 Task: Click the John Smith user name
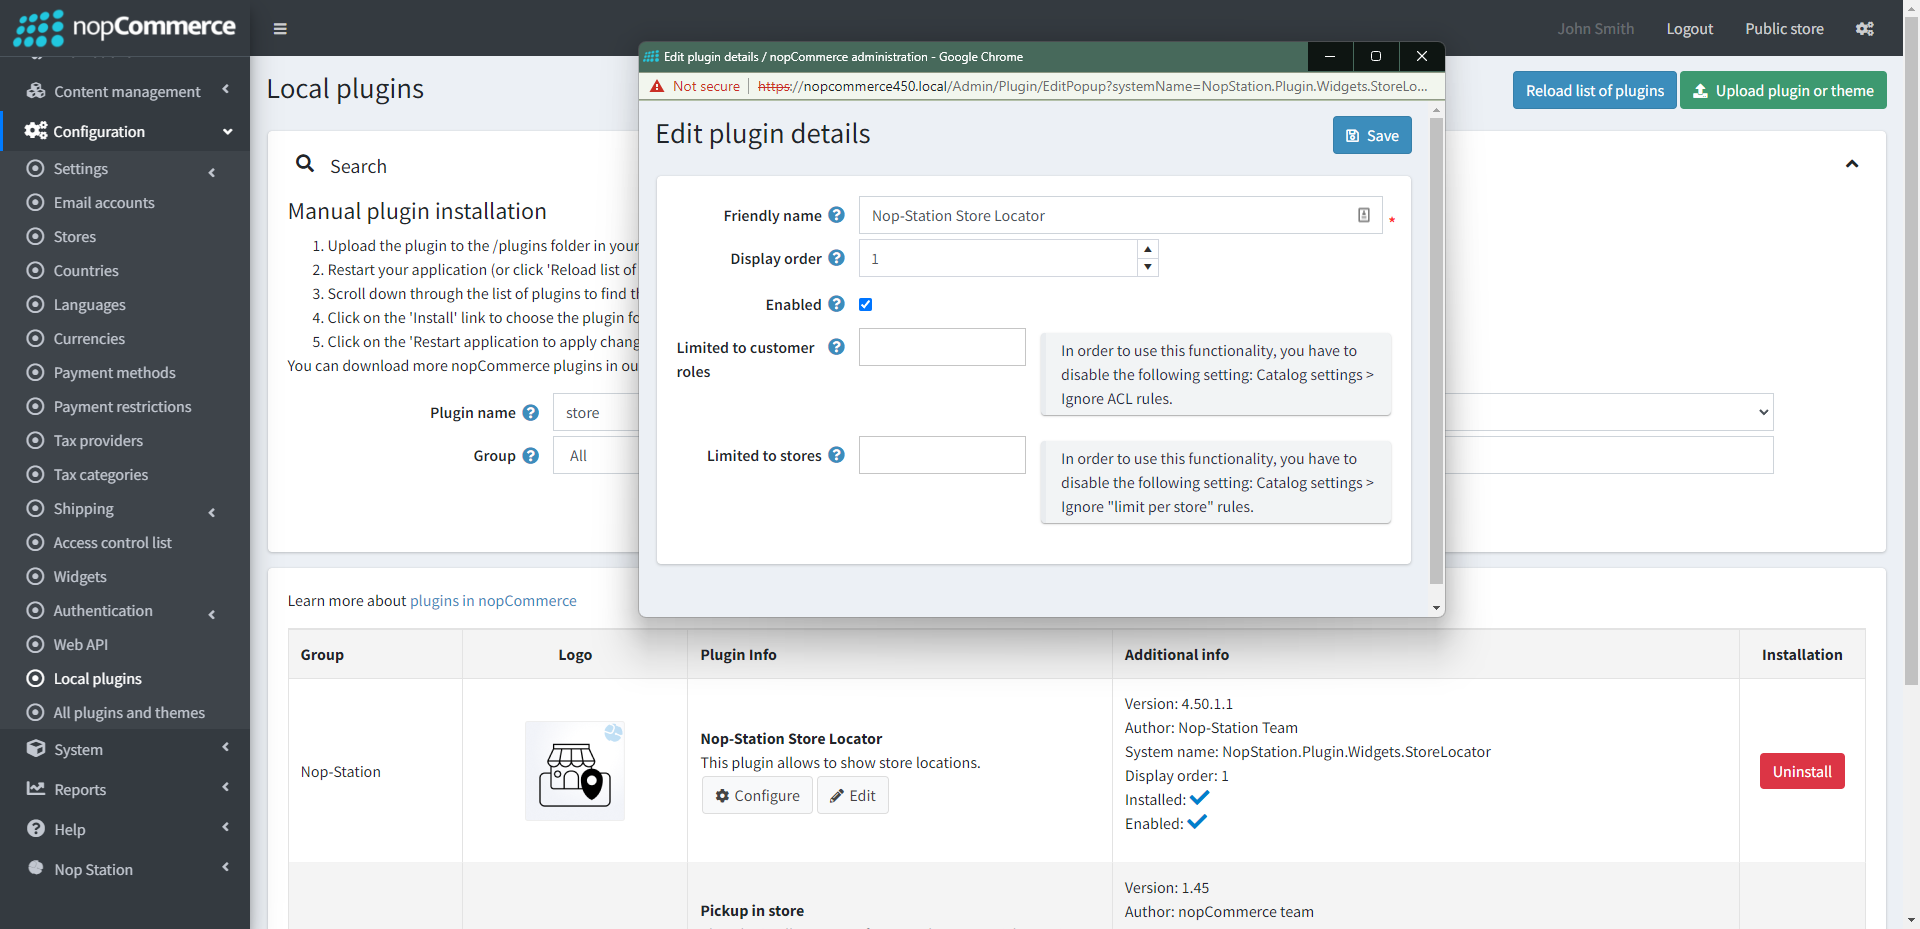tap(1595, 29)
